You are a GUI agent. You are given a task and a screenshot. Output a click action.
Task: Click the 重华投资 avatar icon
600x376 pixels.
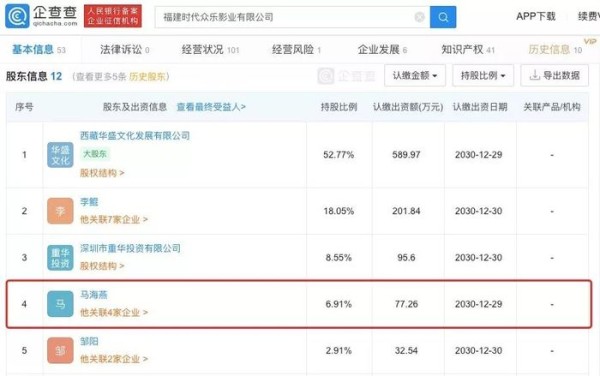coord(60,258)
